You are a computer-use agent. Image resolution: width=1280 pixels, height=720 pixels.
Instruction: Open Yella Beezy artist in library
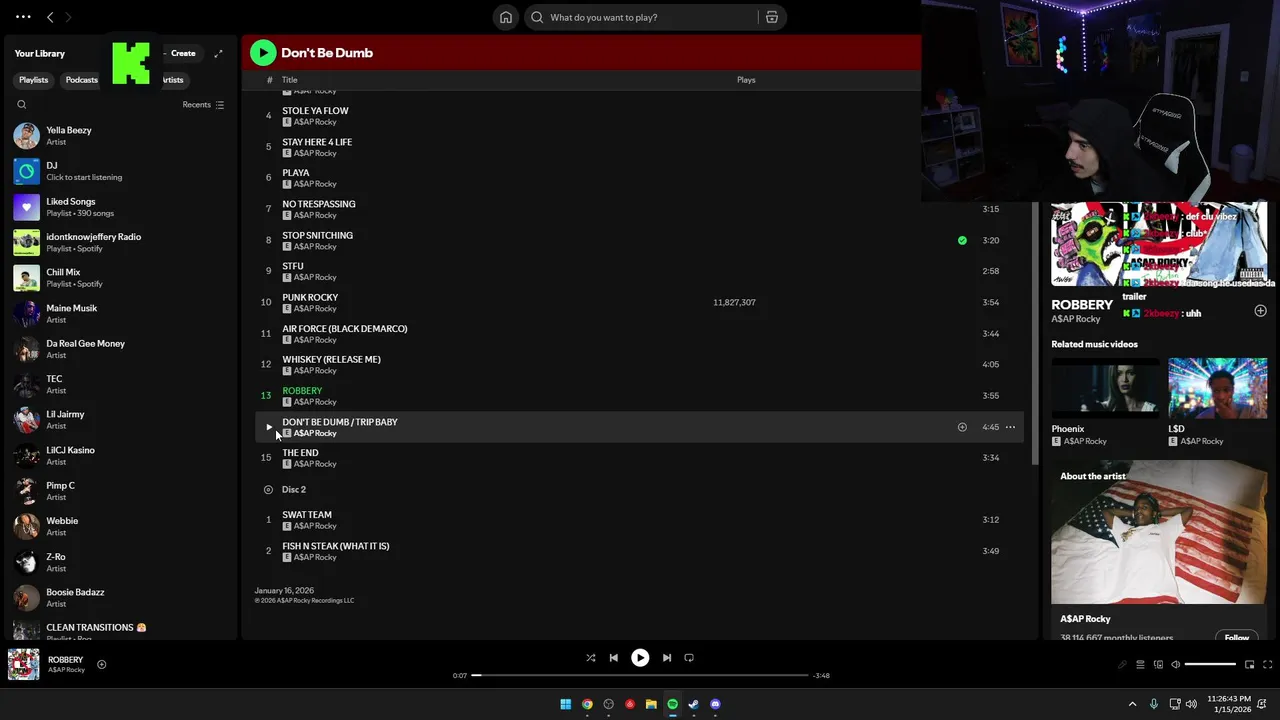(x=120, y=136)
